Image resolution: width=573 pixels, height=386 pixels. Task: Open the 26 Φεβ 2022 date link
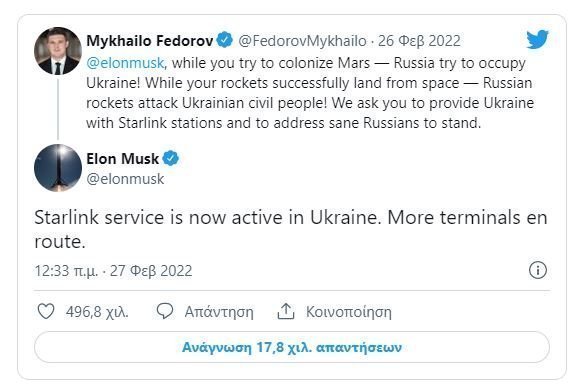[x=419, y=41]
